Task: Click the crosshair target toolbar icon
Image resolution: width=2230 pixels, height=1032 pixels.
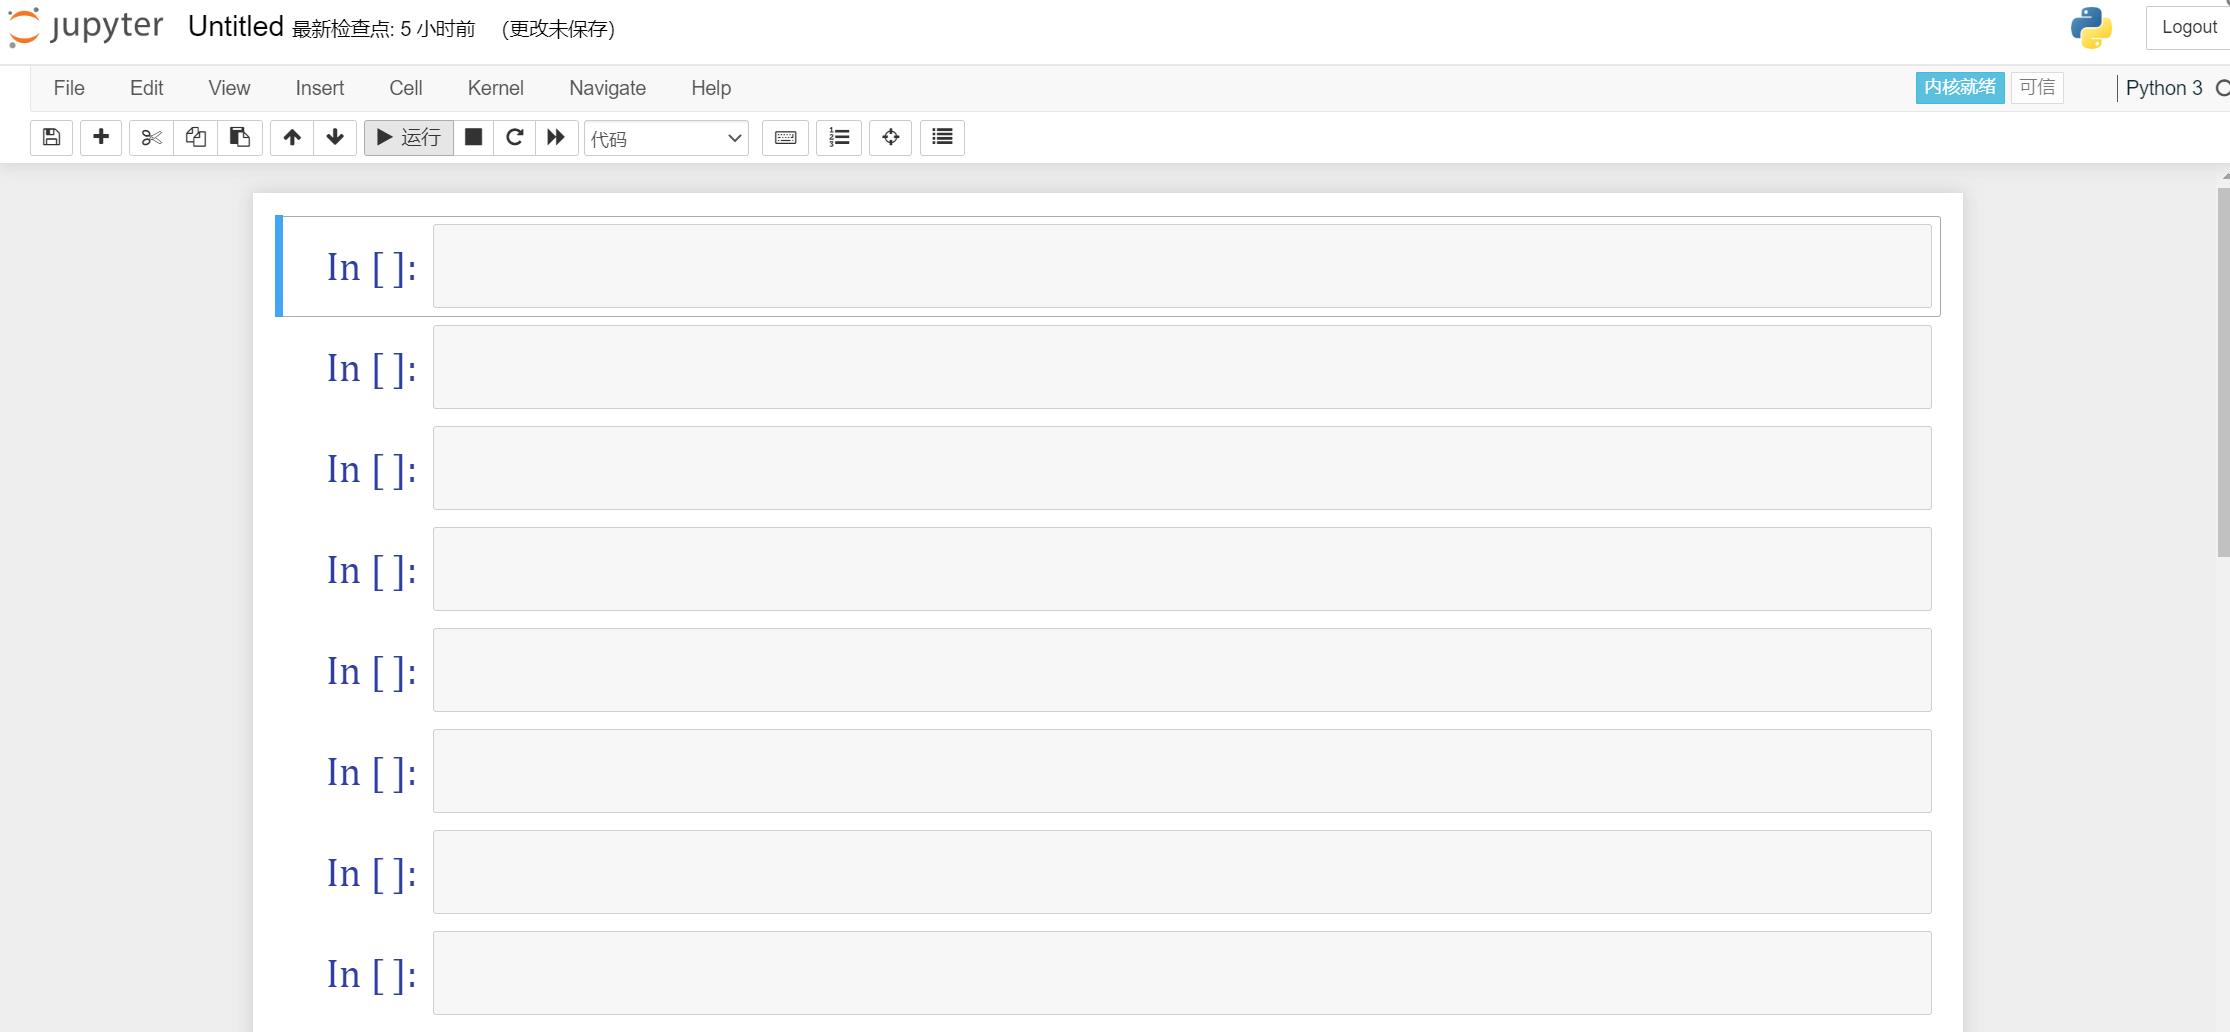Action: click(x=891, y=137)
